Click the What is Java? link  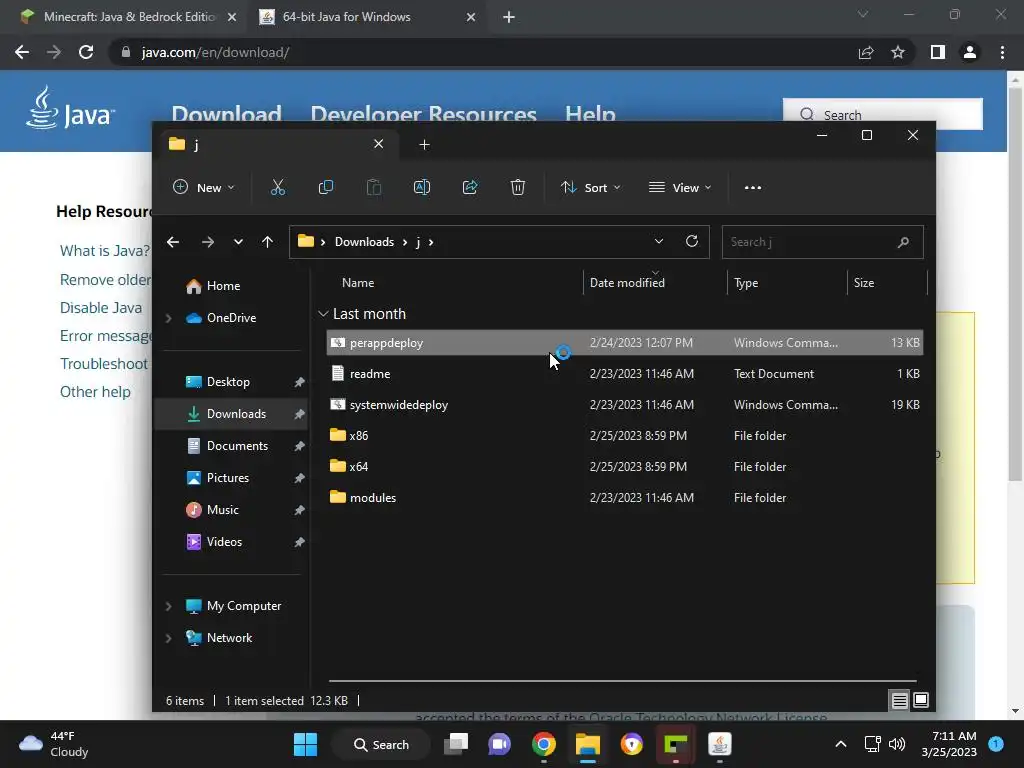[104, 251]
